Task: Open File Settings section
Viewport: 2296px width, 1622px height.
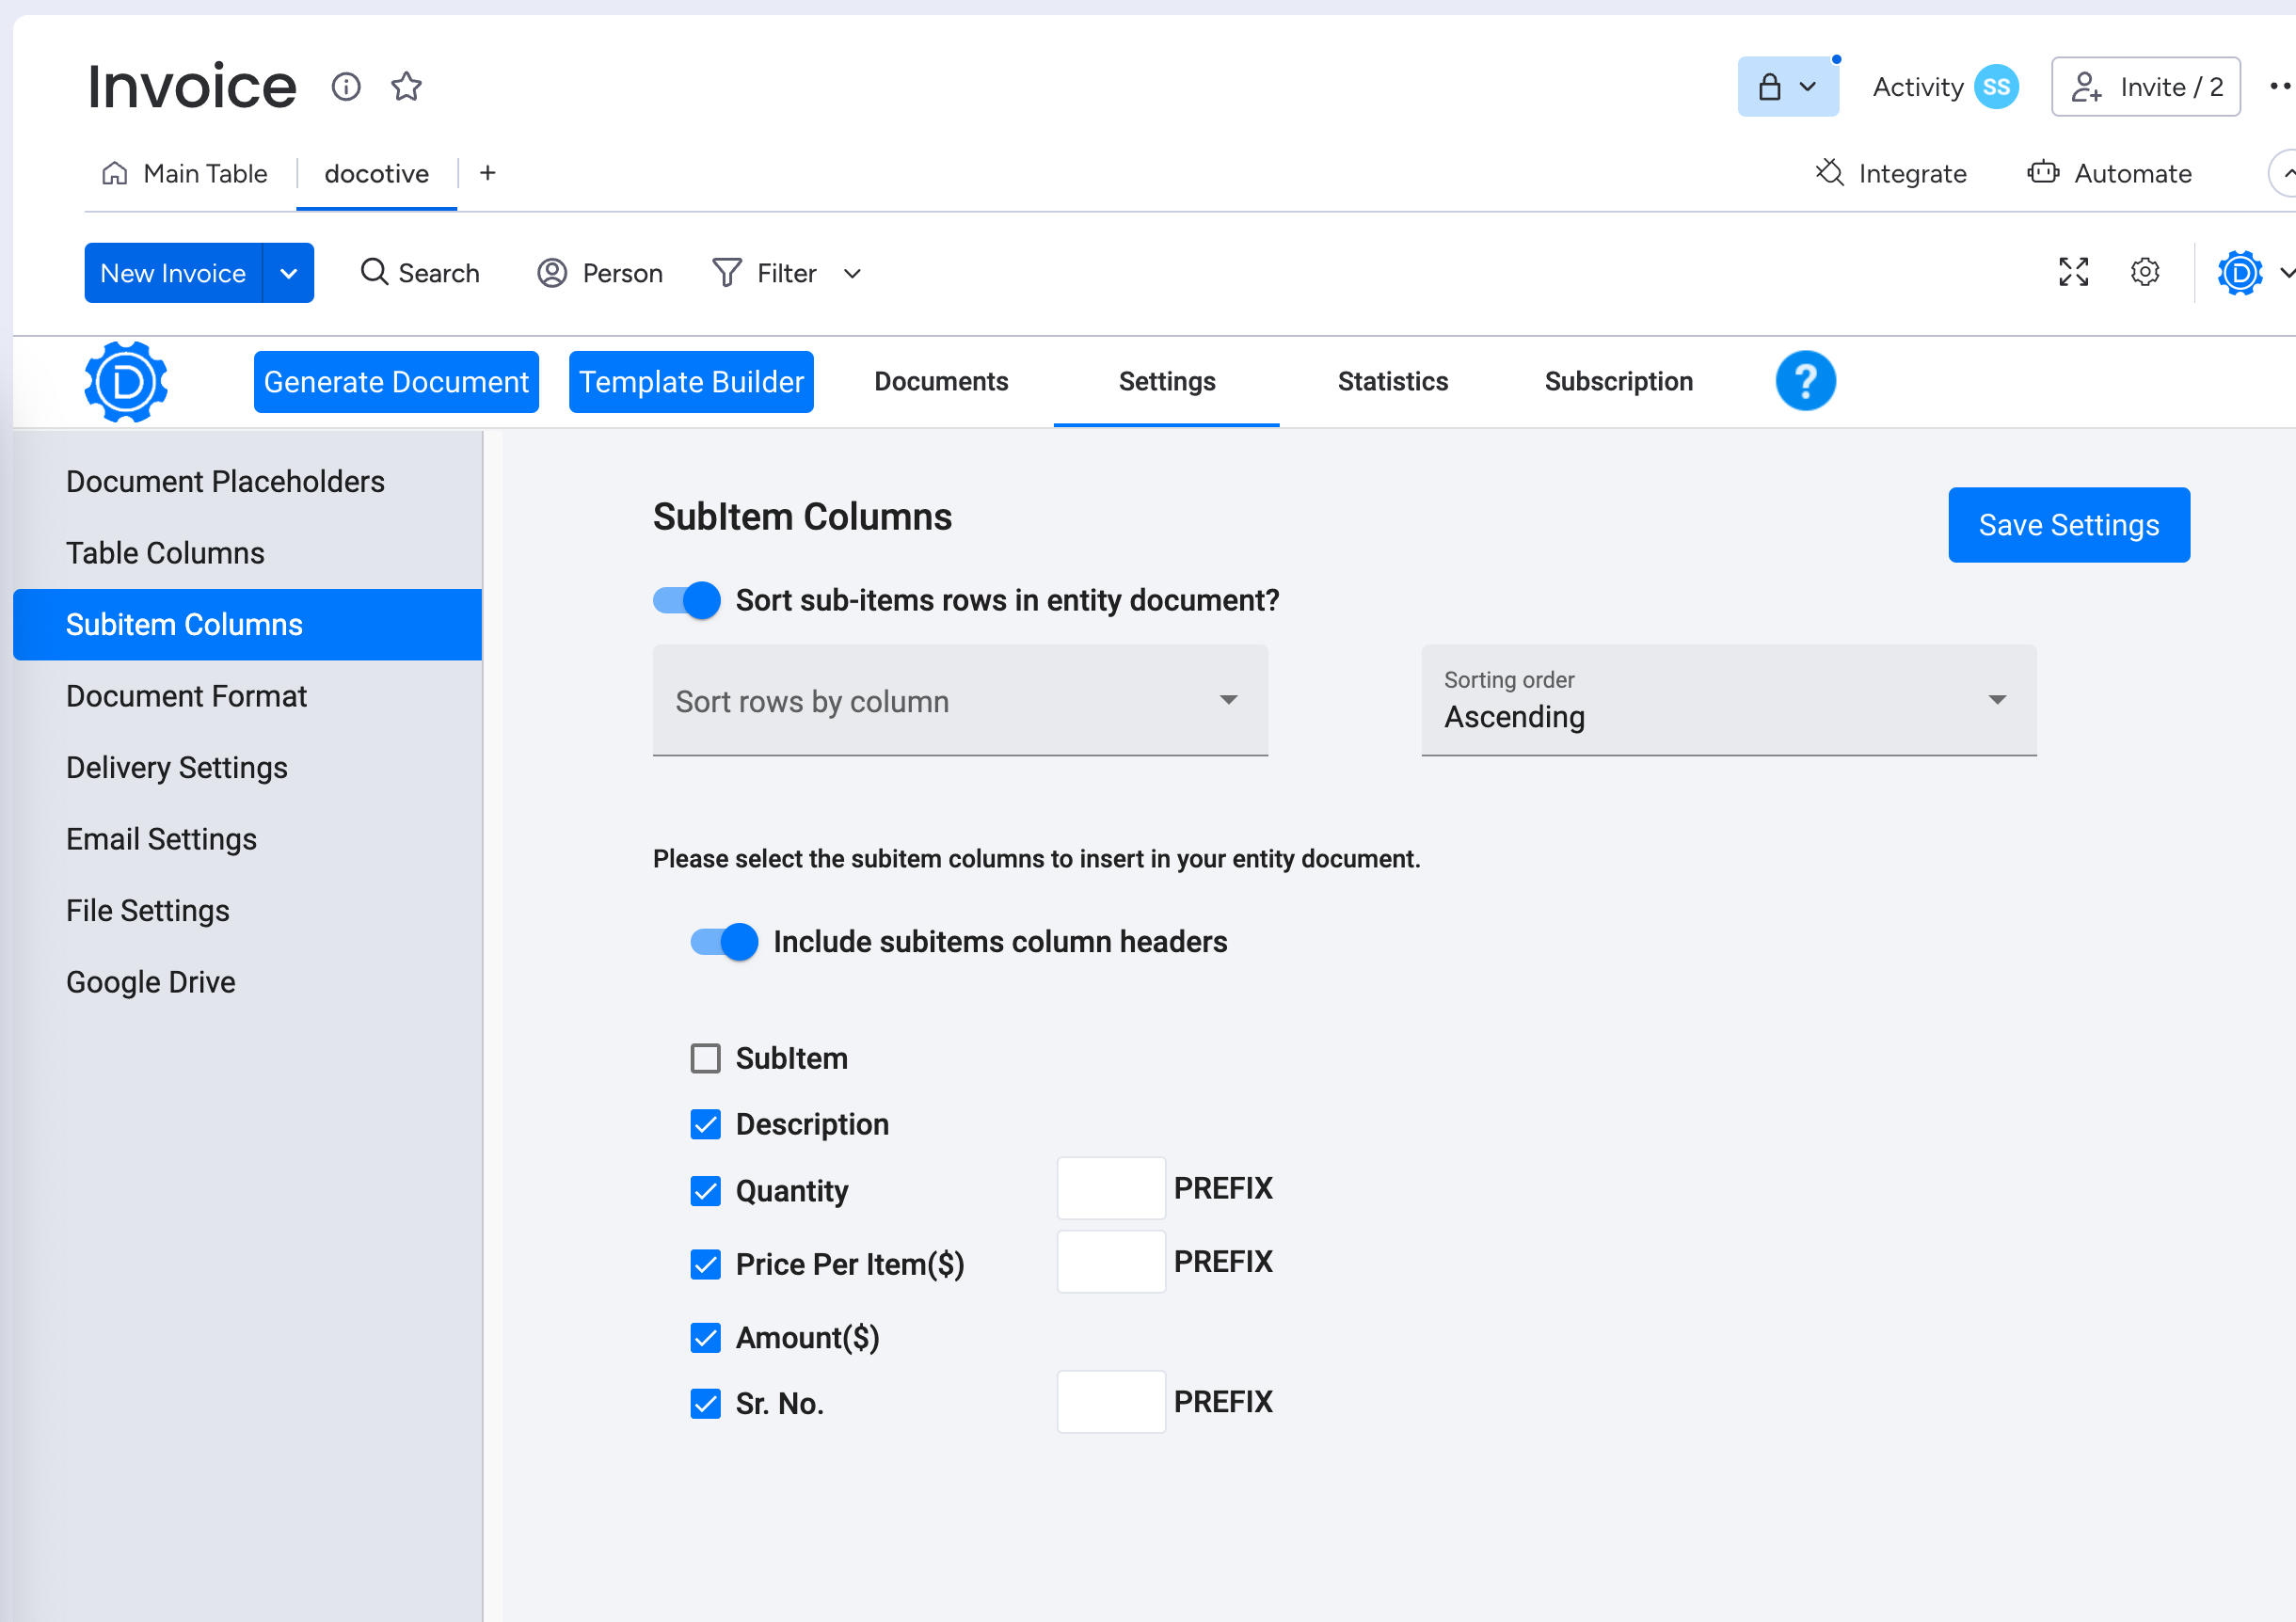Action: coord(248,911)
